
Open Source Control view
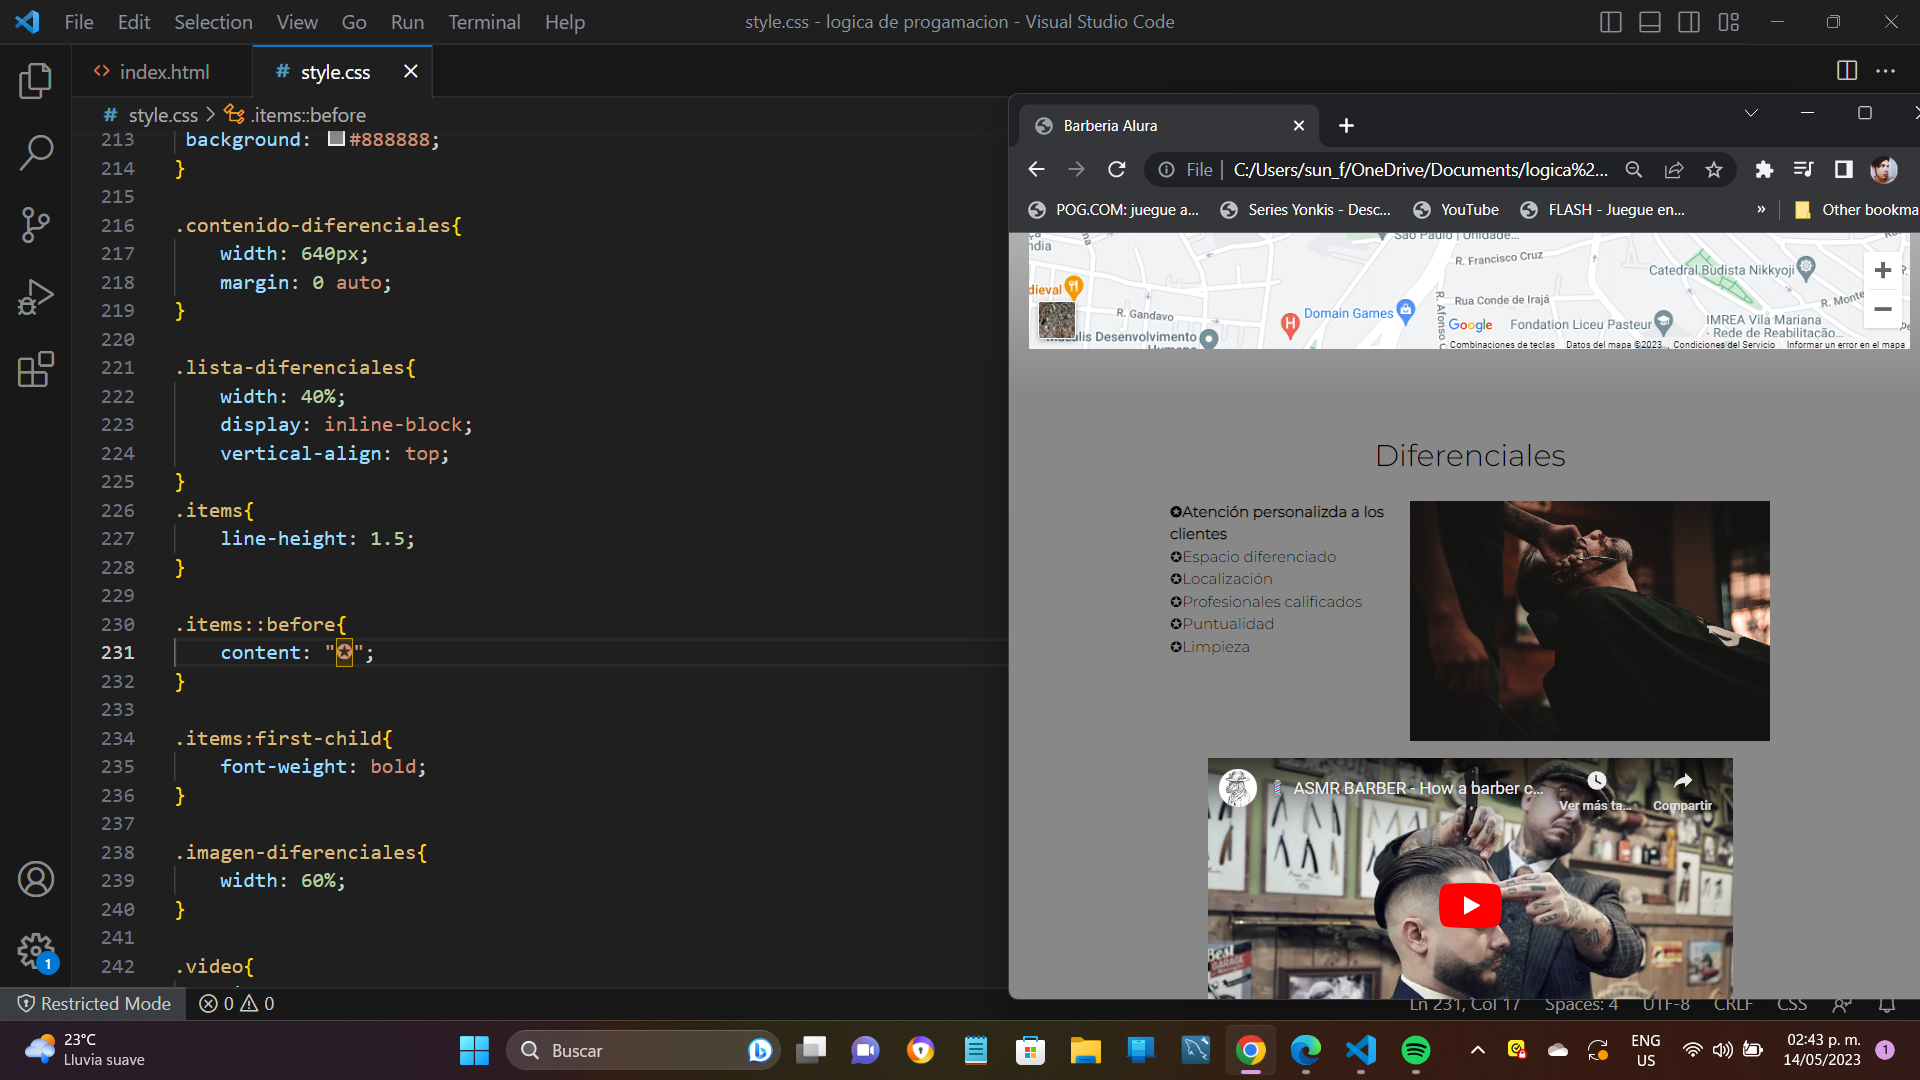coord(36,225)
